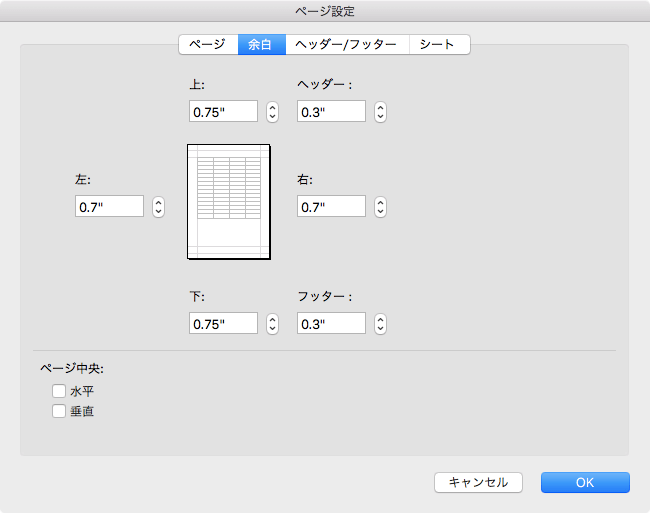This screenshot has height=513, width=650.
Task: Click the 下 margin stepper arrows
Action: tap(271, 323)
